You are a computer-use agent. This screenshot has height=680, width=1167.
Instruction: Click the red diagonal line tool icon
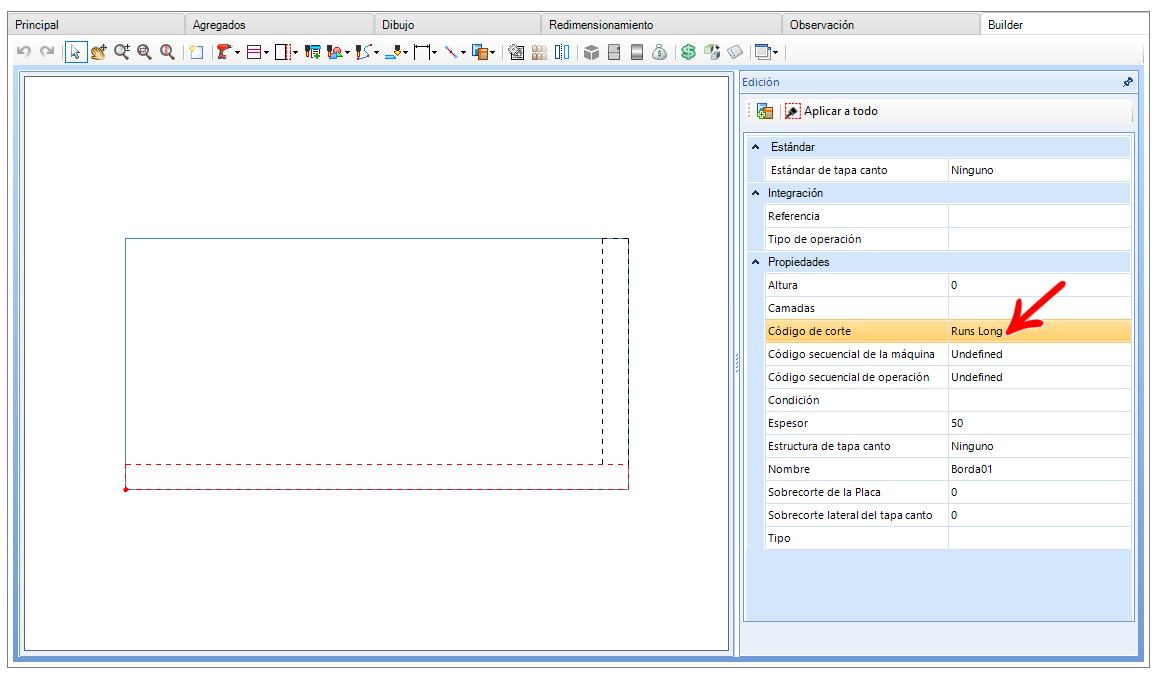coord(451,51)
